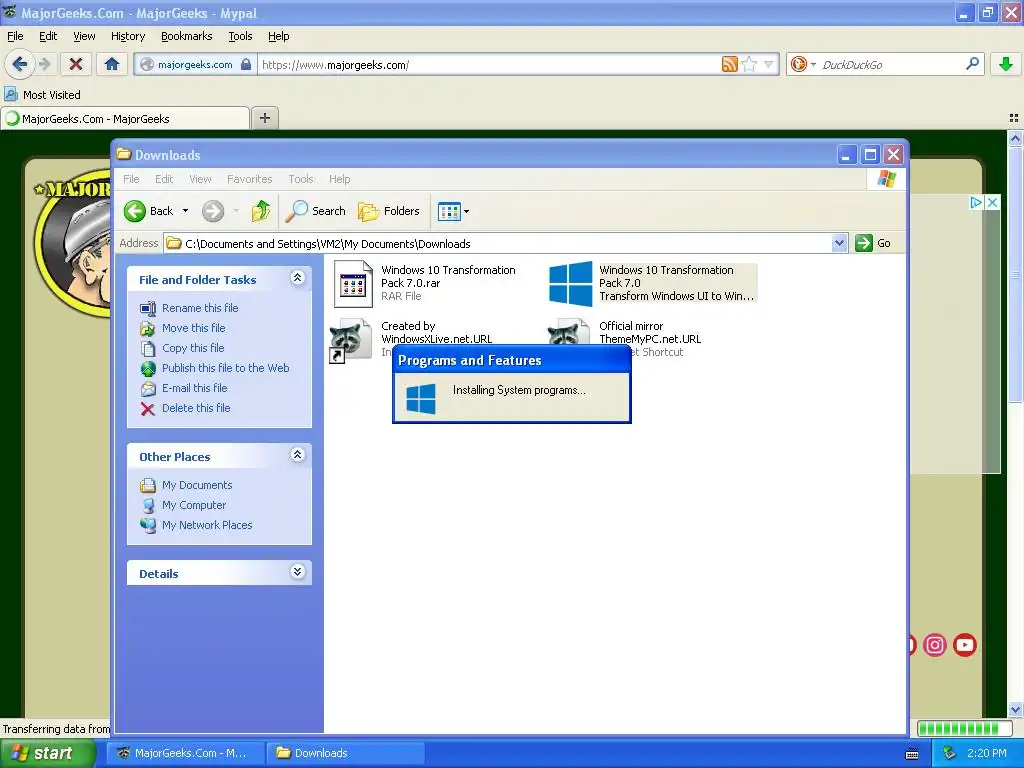1024x768 pixels.
Task: Click Delete this file
Action: click(x=196, y=408)
